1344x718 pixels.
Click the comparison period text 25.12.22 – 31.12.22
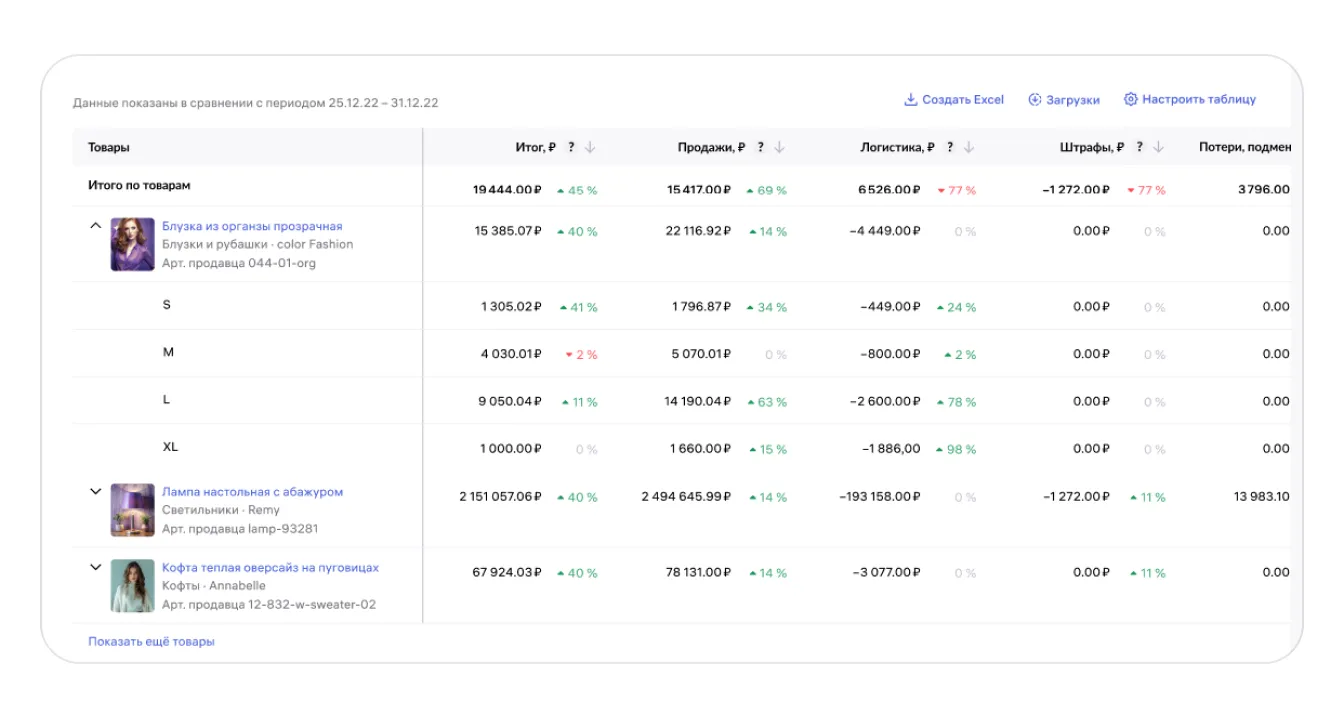[383, 103]
